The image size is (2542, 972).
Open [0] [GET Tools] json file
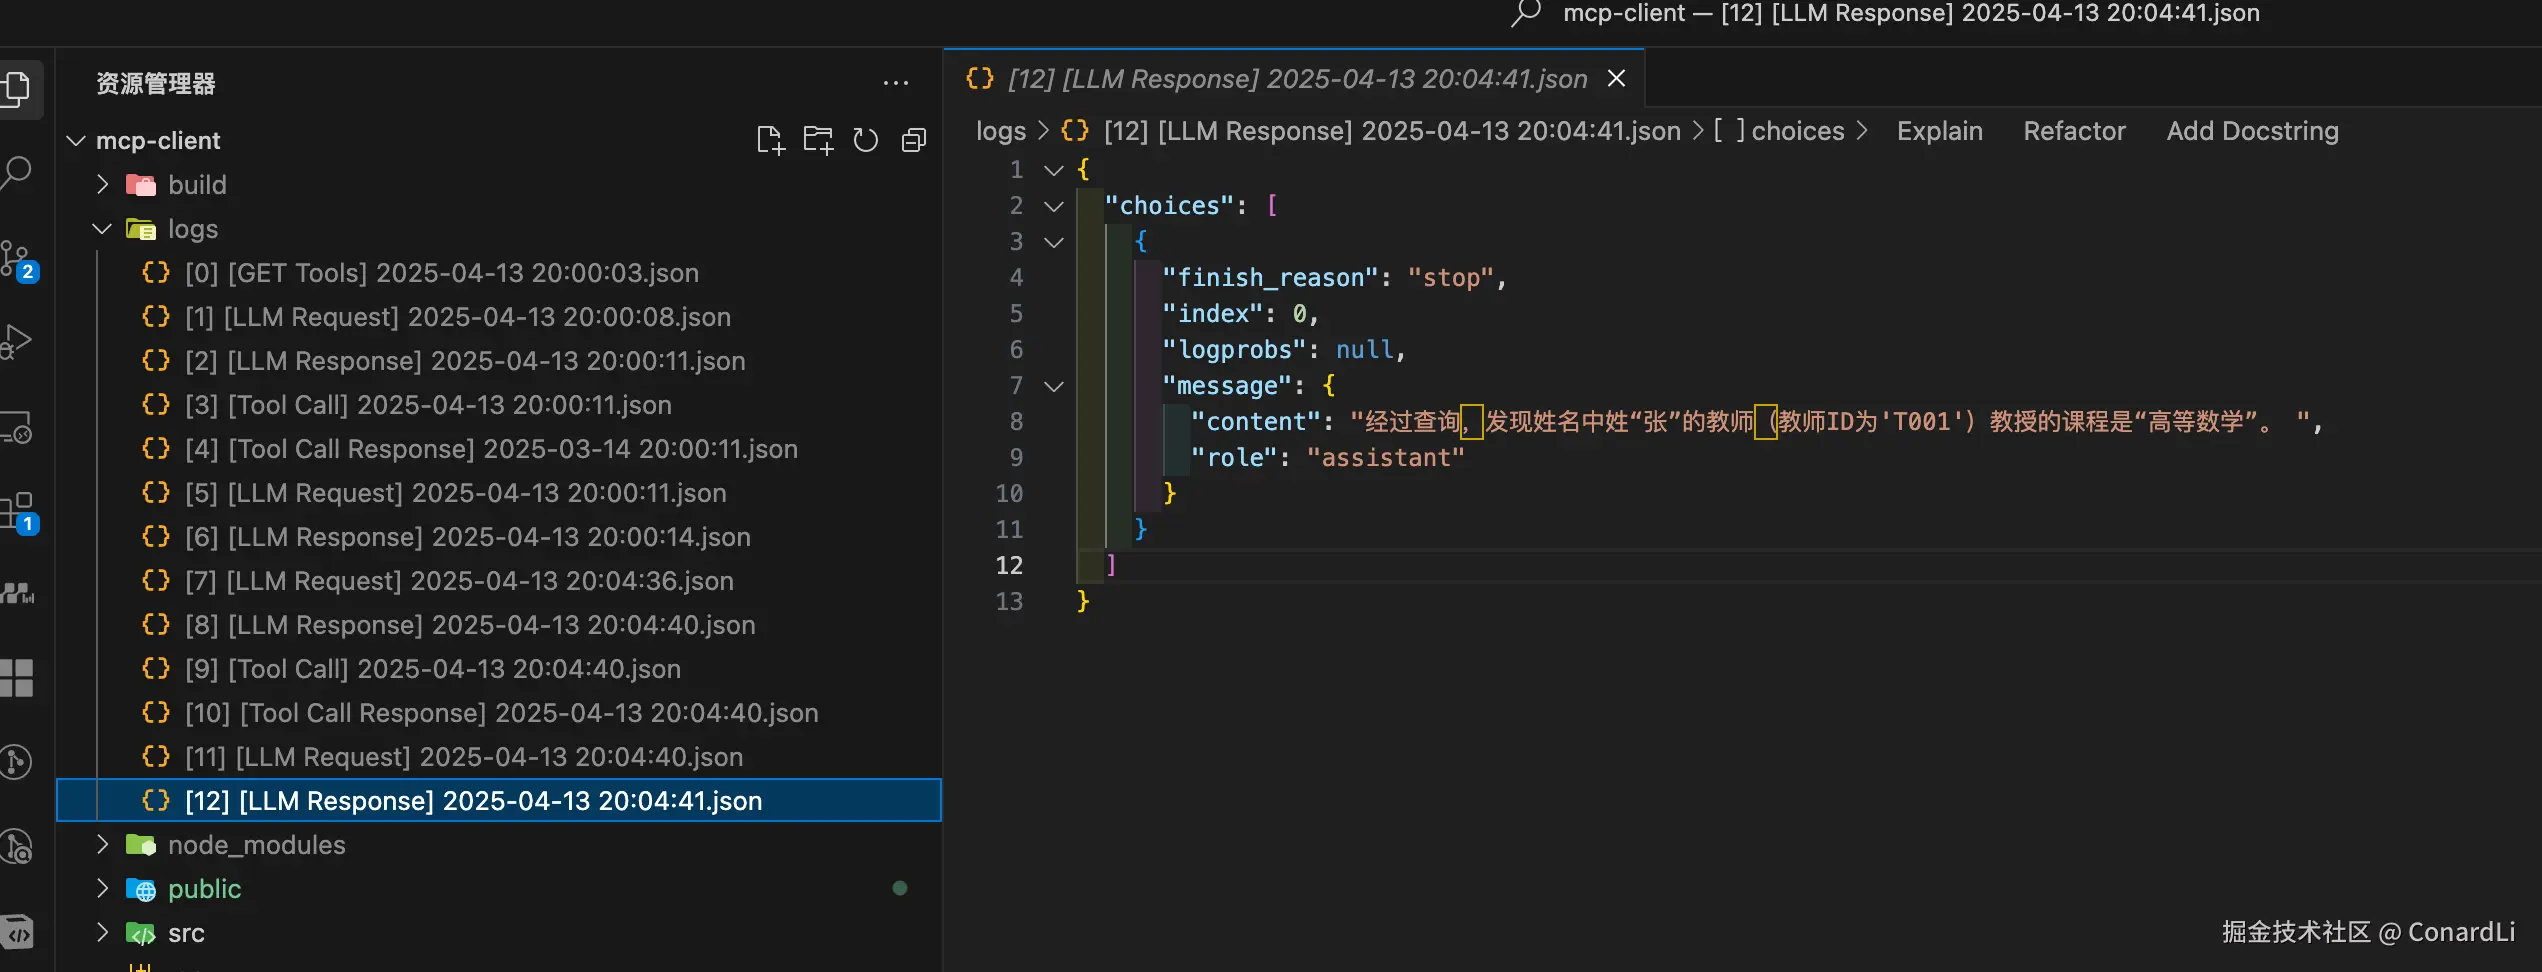point(441,273)
